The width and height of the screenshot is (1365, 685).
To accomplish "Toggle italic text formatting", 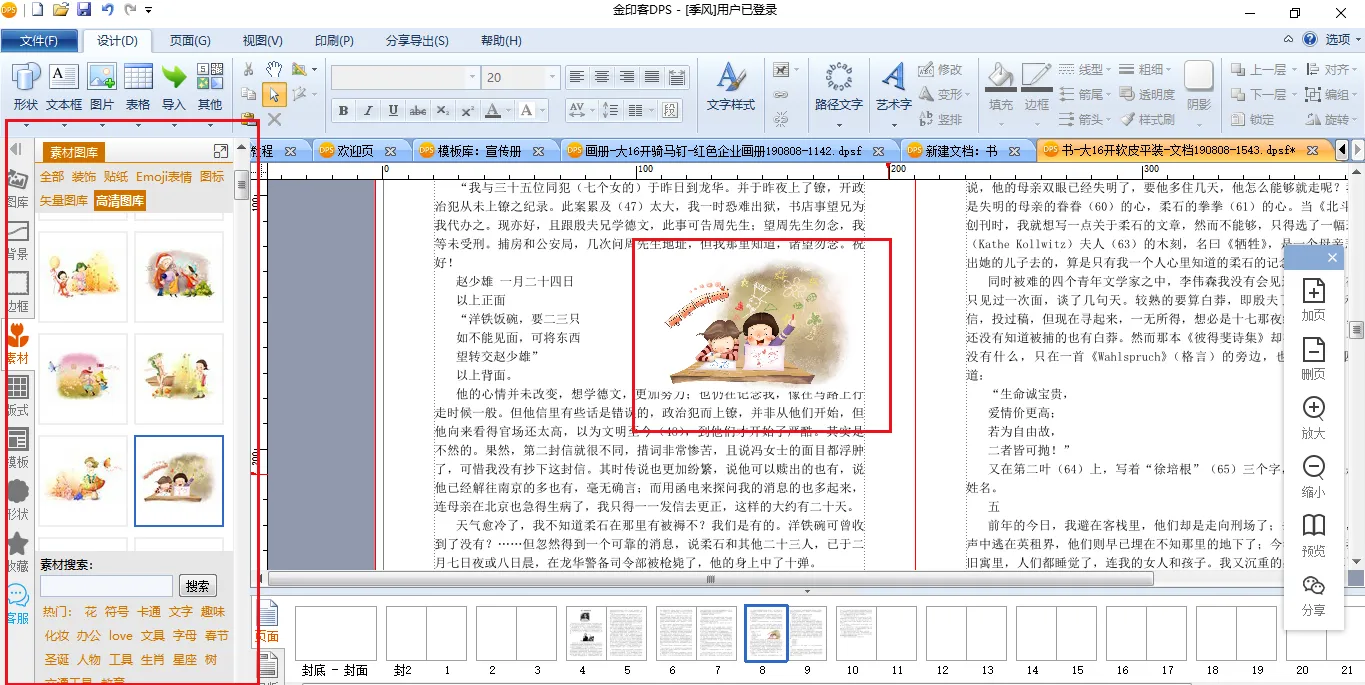I will pos(368,111).
